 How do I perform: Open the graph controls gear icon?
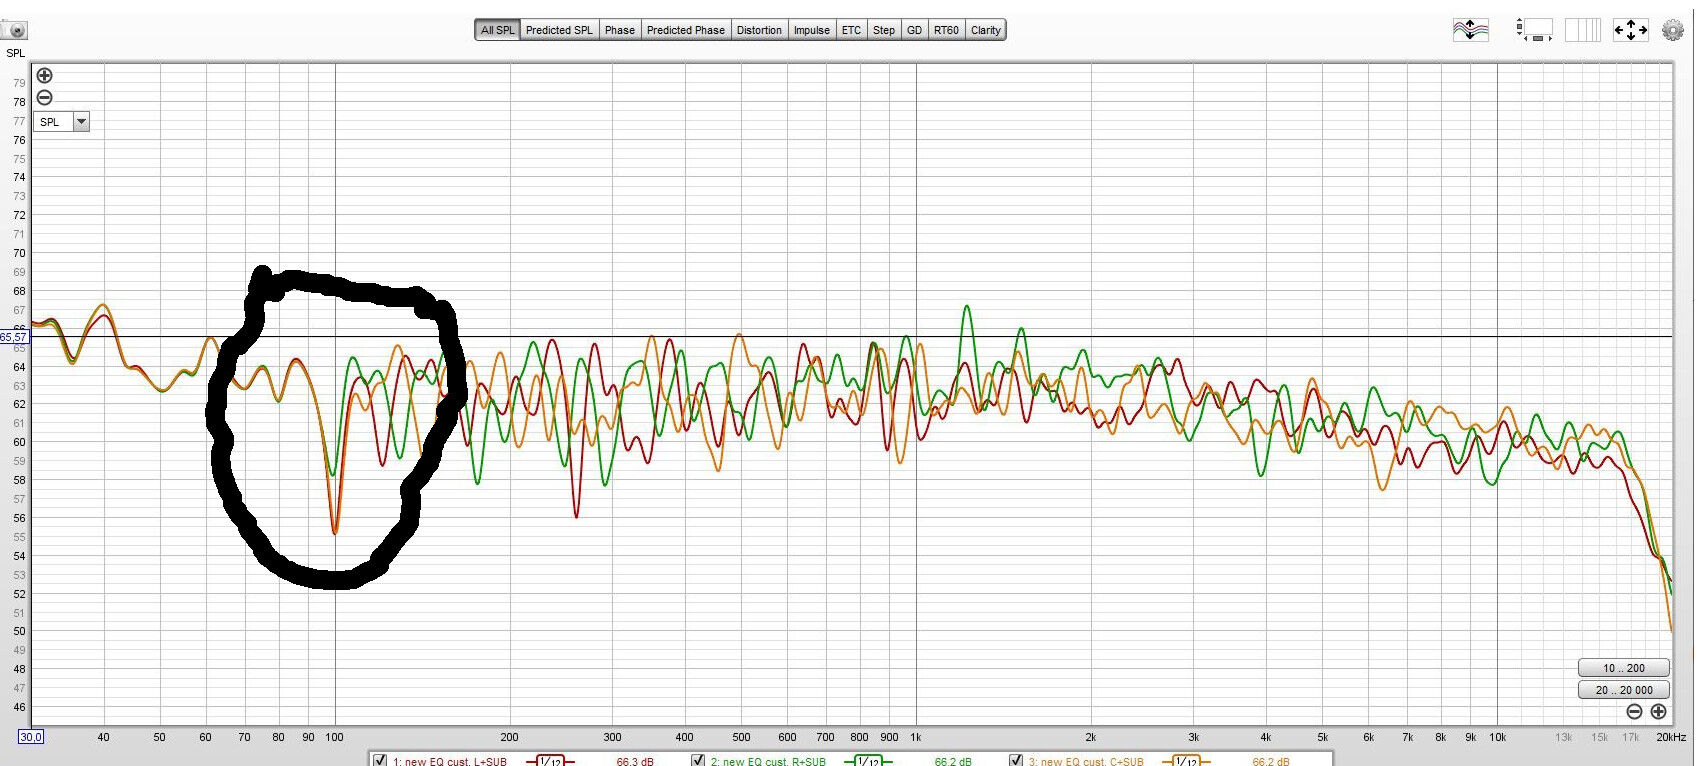pyautogui.click(x=1673, y=30)
